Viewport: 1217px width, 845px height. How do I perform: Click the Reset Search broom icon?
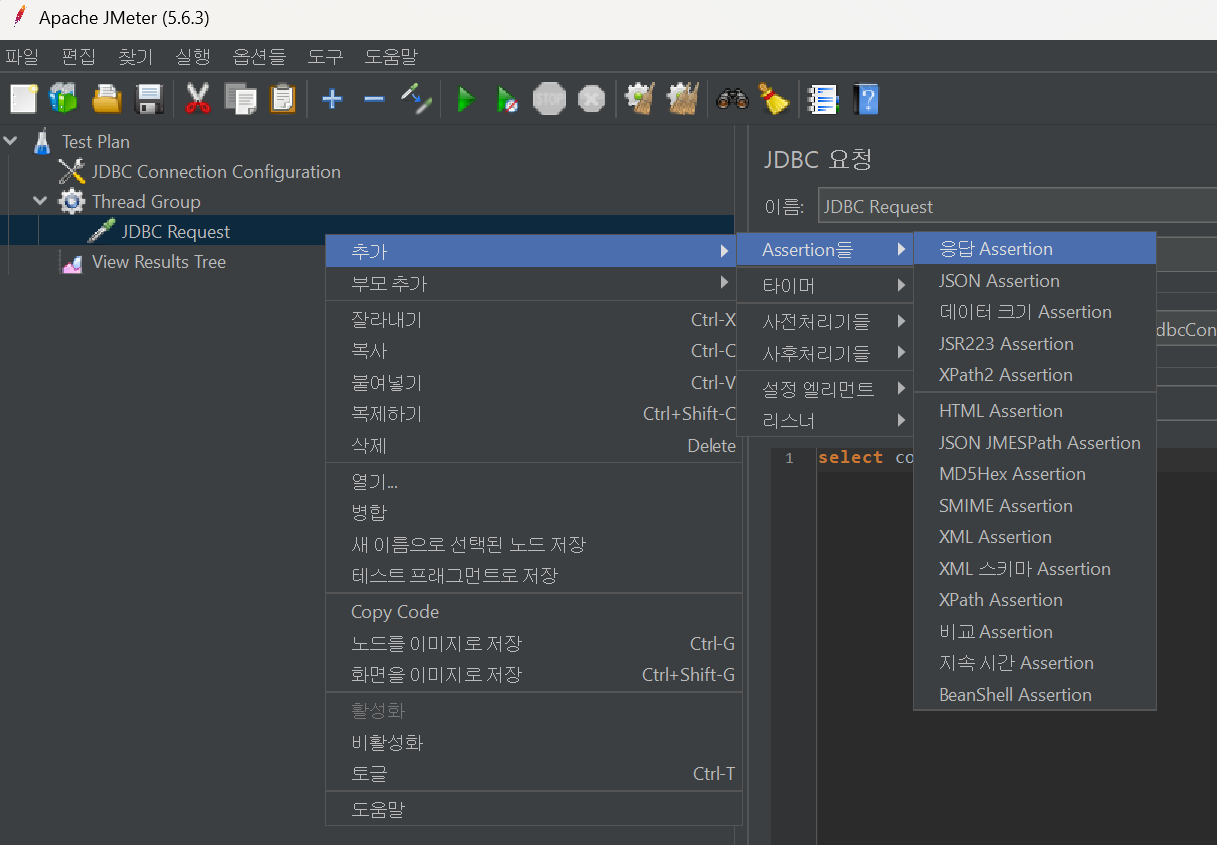pos(772,98)
